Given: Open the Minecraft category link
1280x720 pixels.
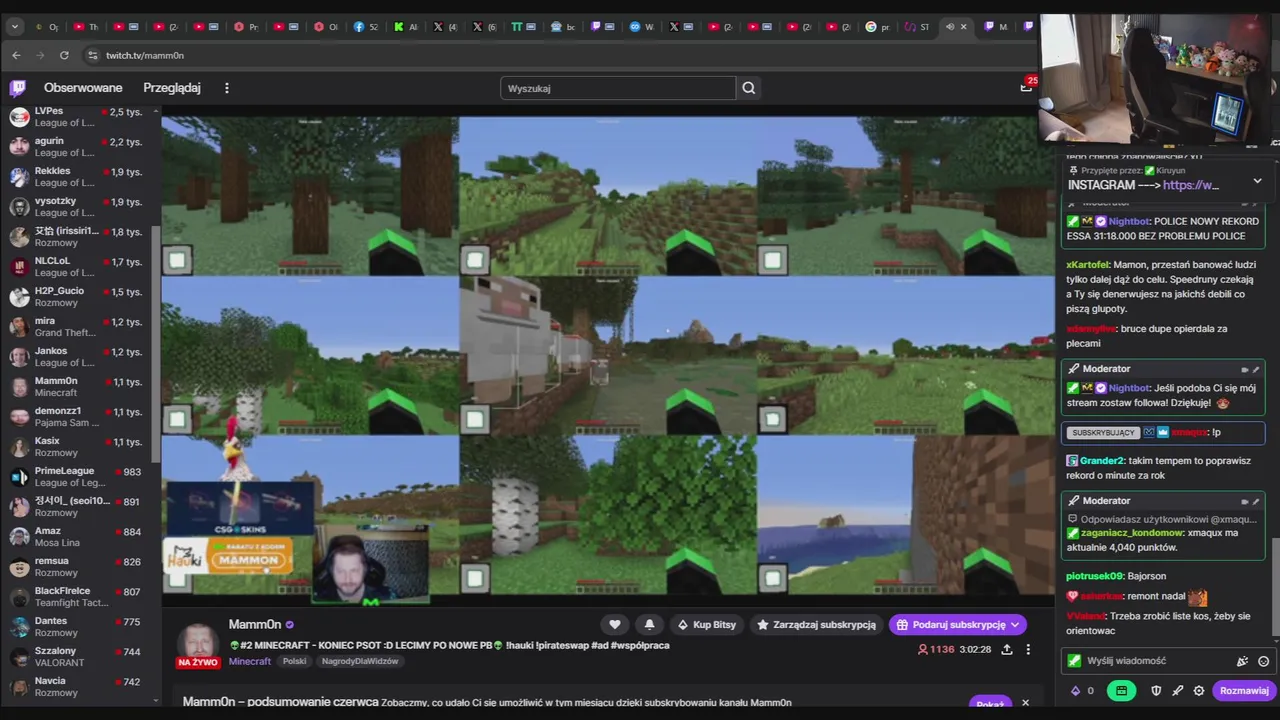Looking at the screenshot, I should [x=250, y=662].
